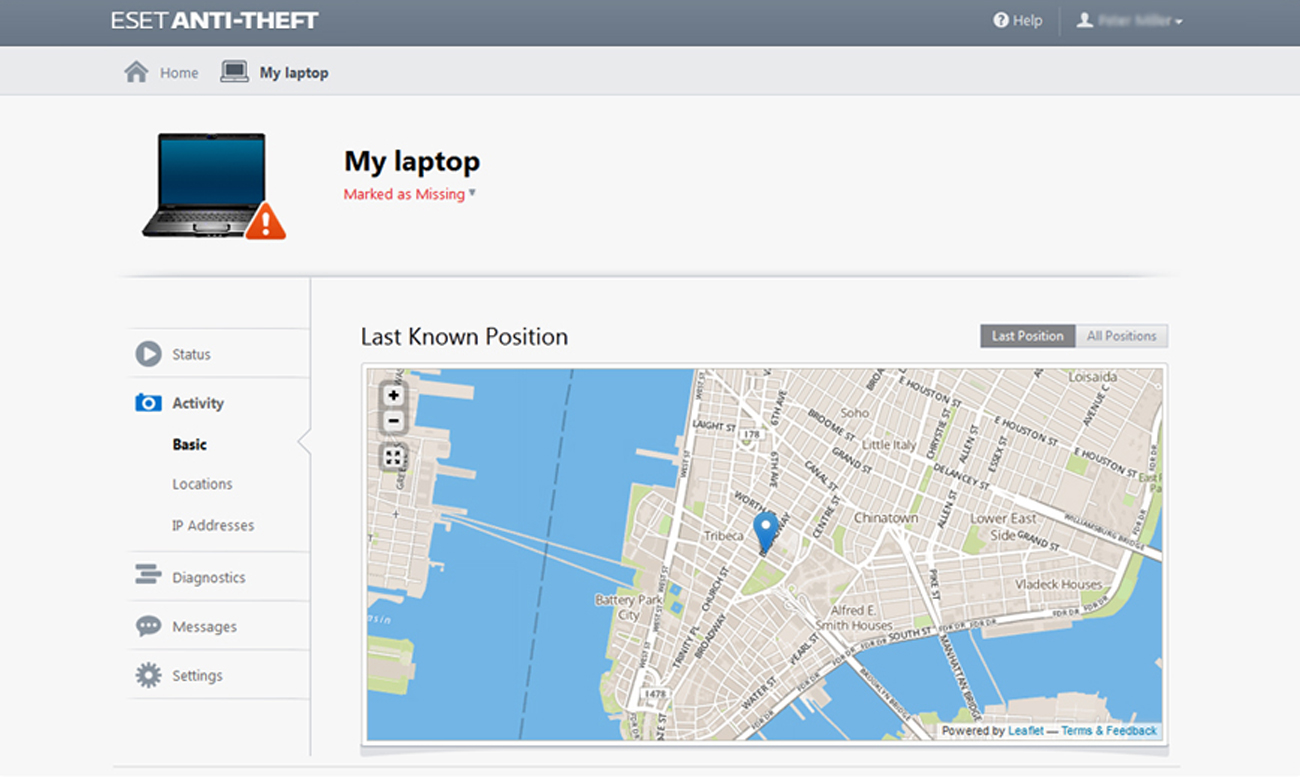This screenshot has width=1300, height=780.
Task: Click the Last Known Position heading
Action: [x=464, y=337]
